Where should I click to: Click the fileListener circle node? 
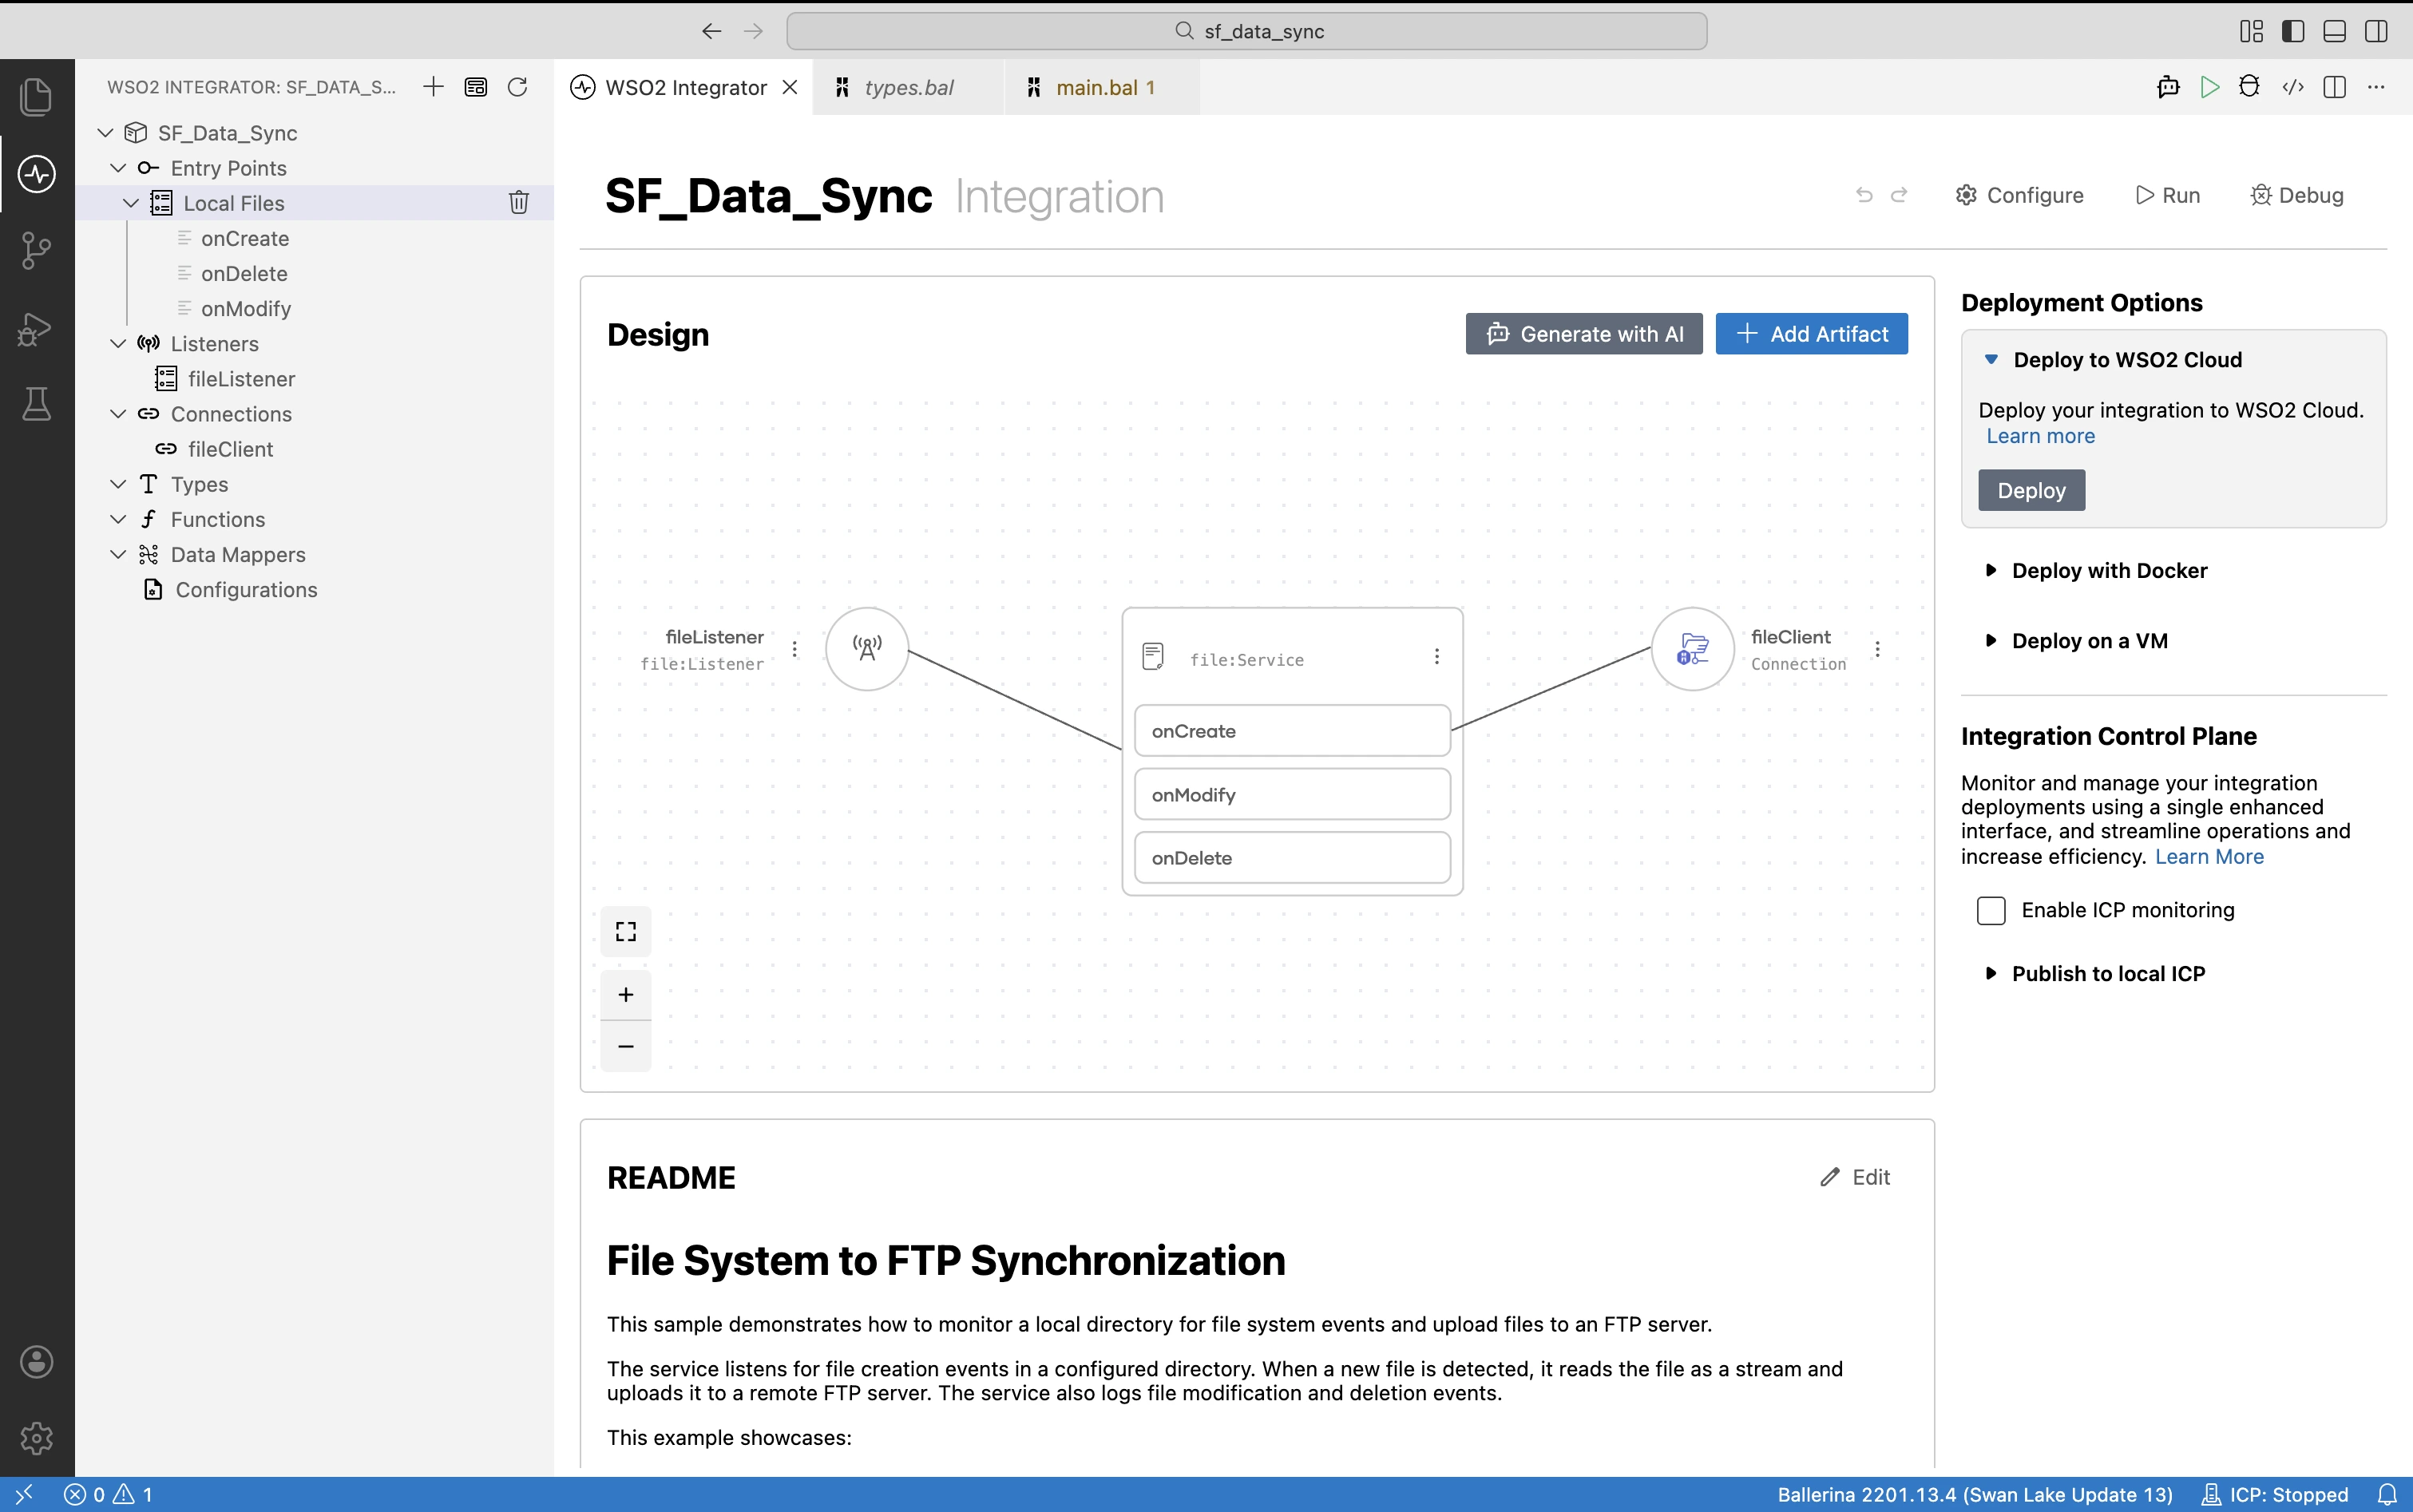pyautogui.click(x=867, y=649)
